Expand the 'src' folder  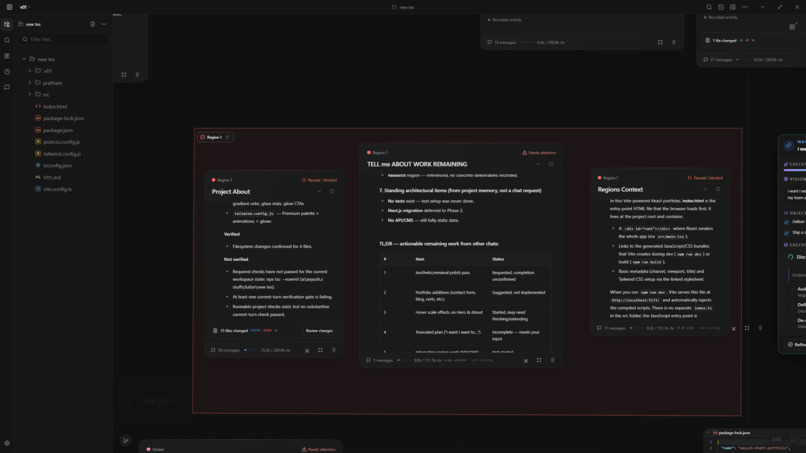[x=30, y=95]
